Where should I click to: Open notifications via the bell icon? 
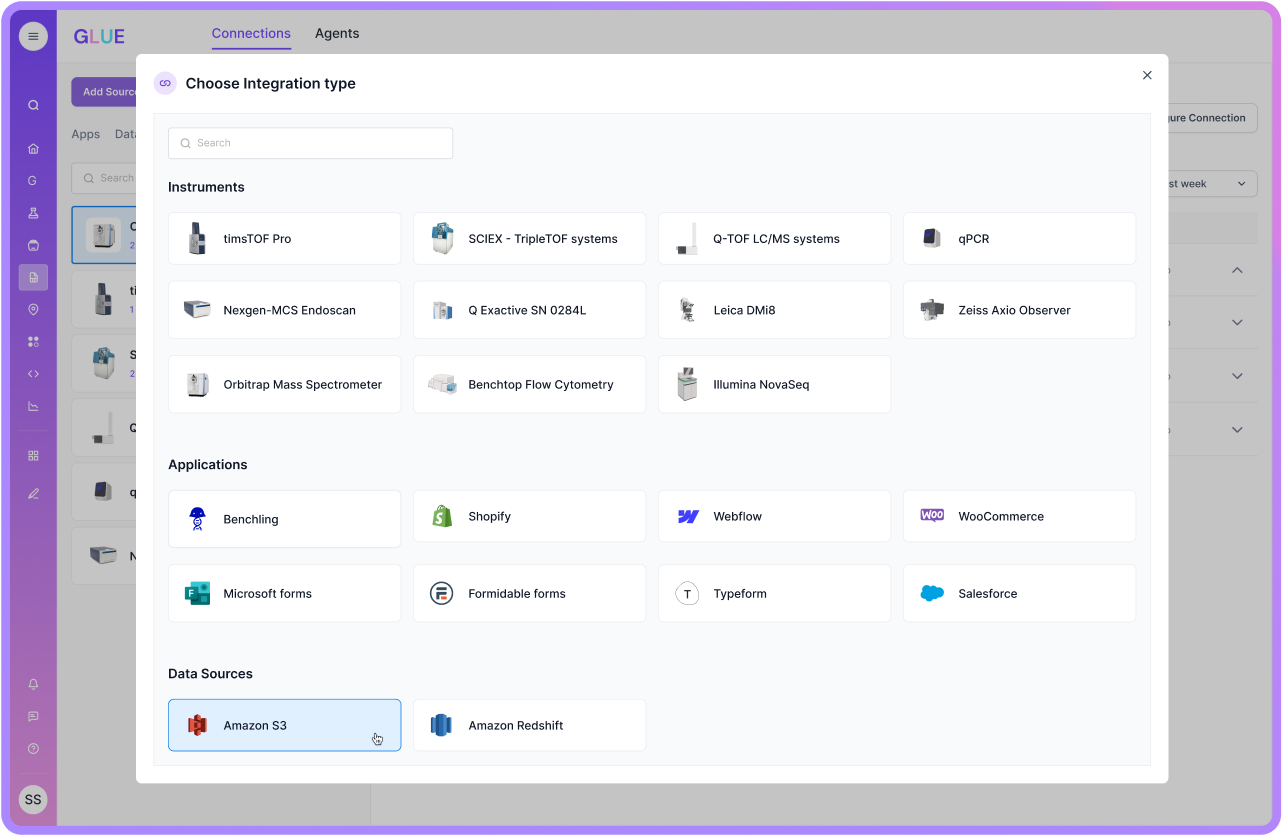coord(33,684)
